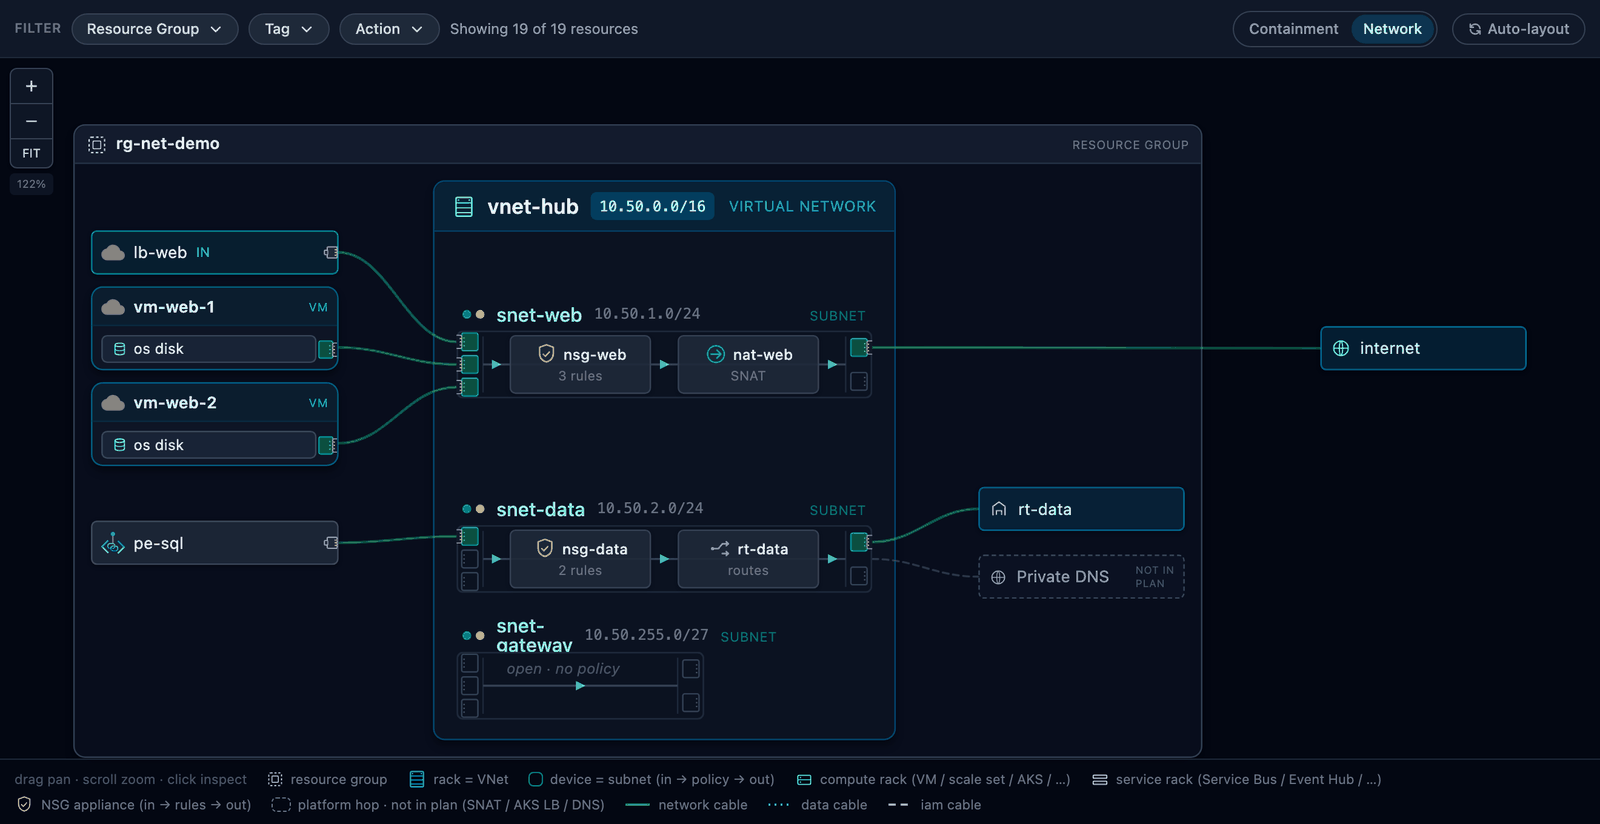Switch to Containment view
This screenshot has width=1600, height=824.
(1293, 29)
